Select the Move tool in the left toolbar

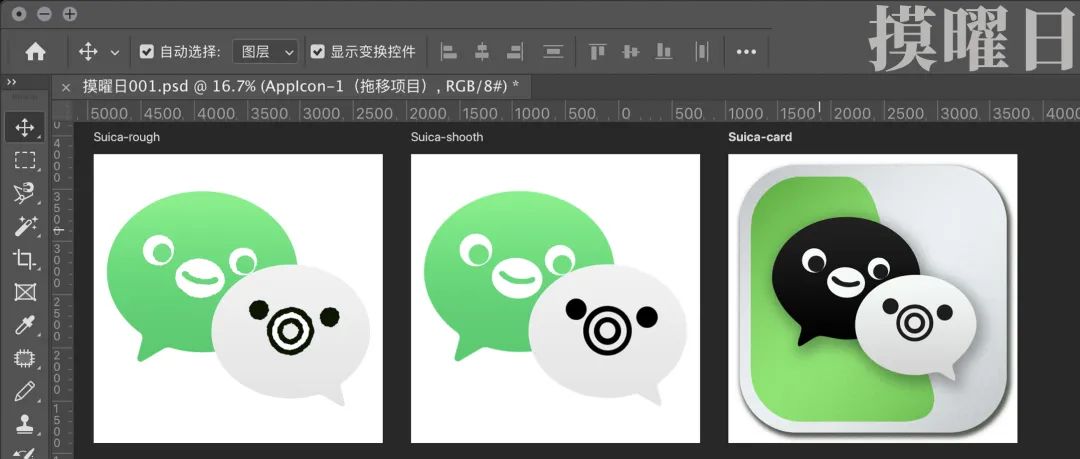(x=25, y=128)
